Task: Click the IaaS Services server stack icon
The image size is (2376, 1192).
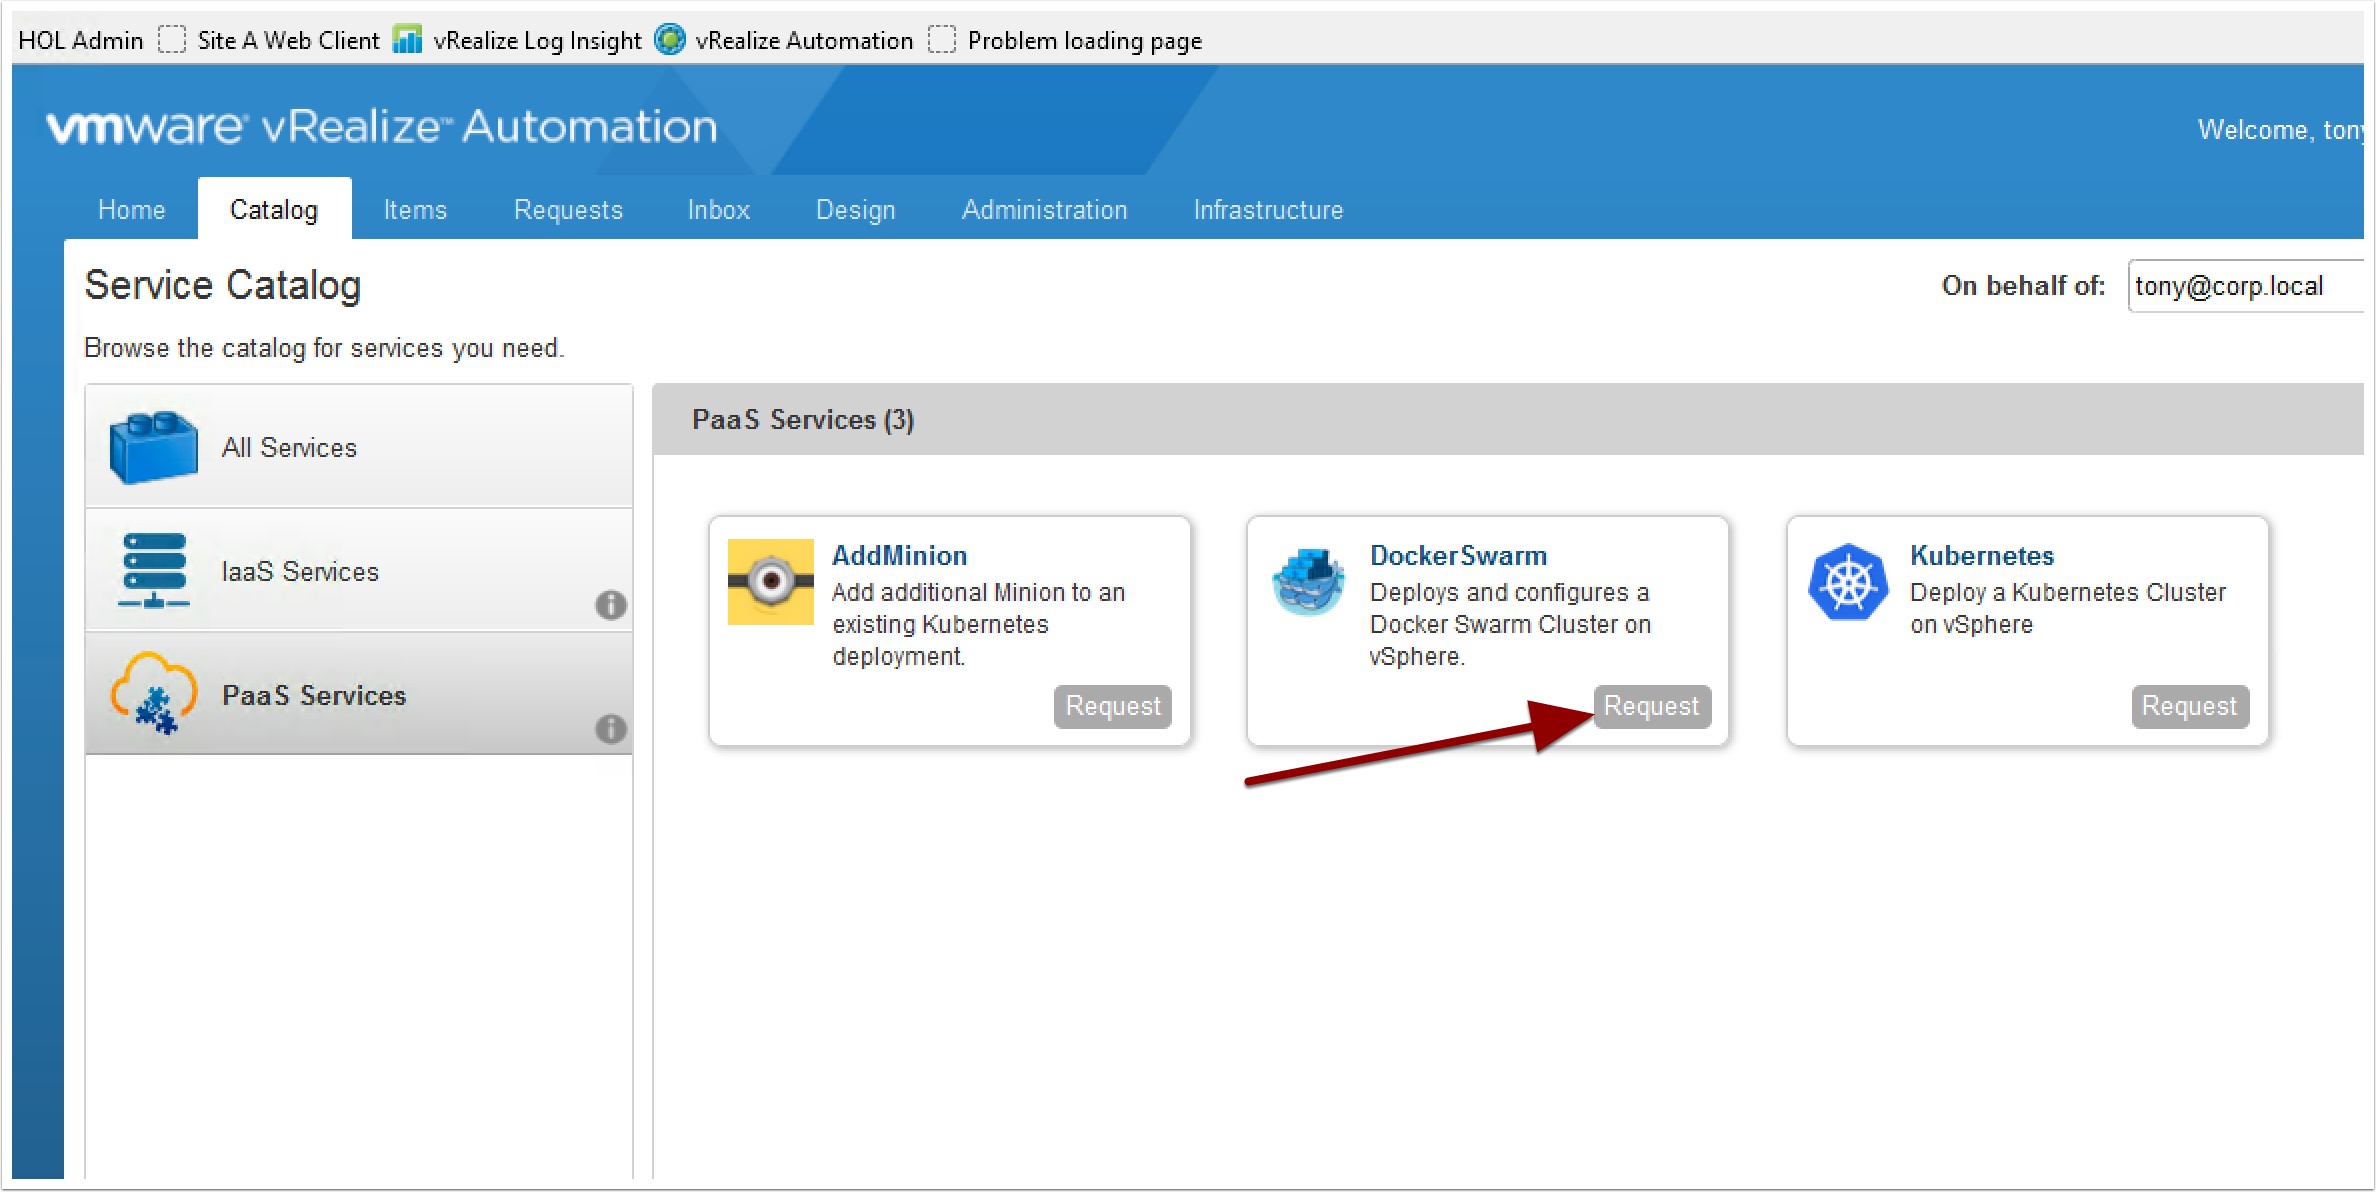Action: pyautogui.click(x=153, y=571)
